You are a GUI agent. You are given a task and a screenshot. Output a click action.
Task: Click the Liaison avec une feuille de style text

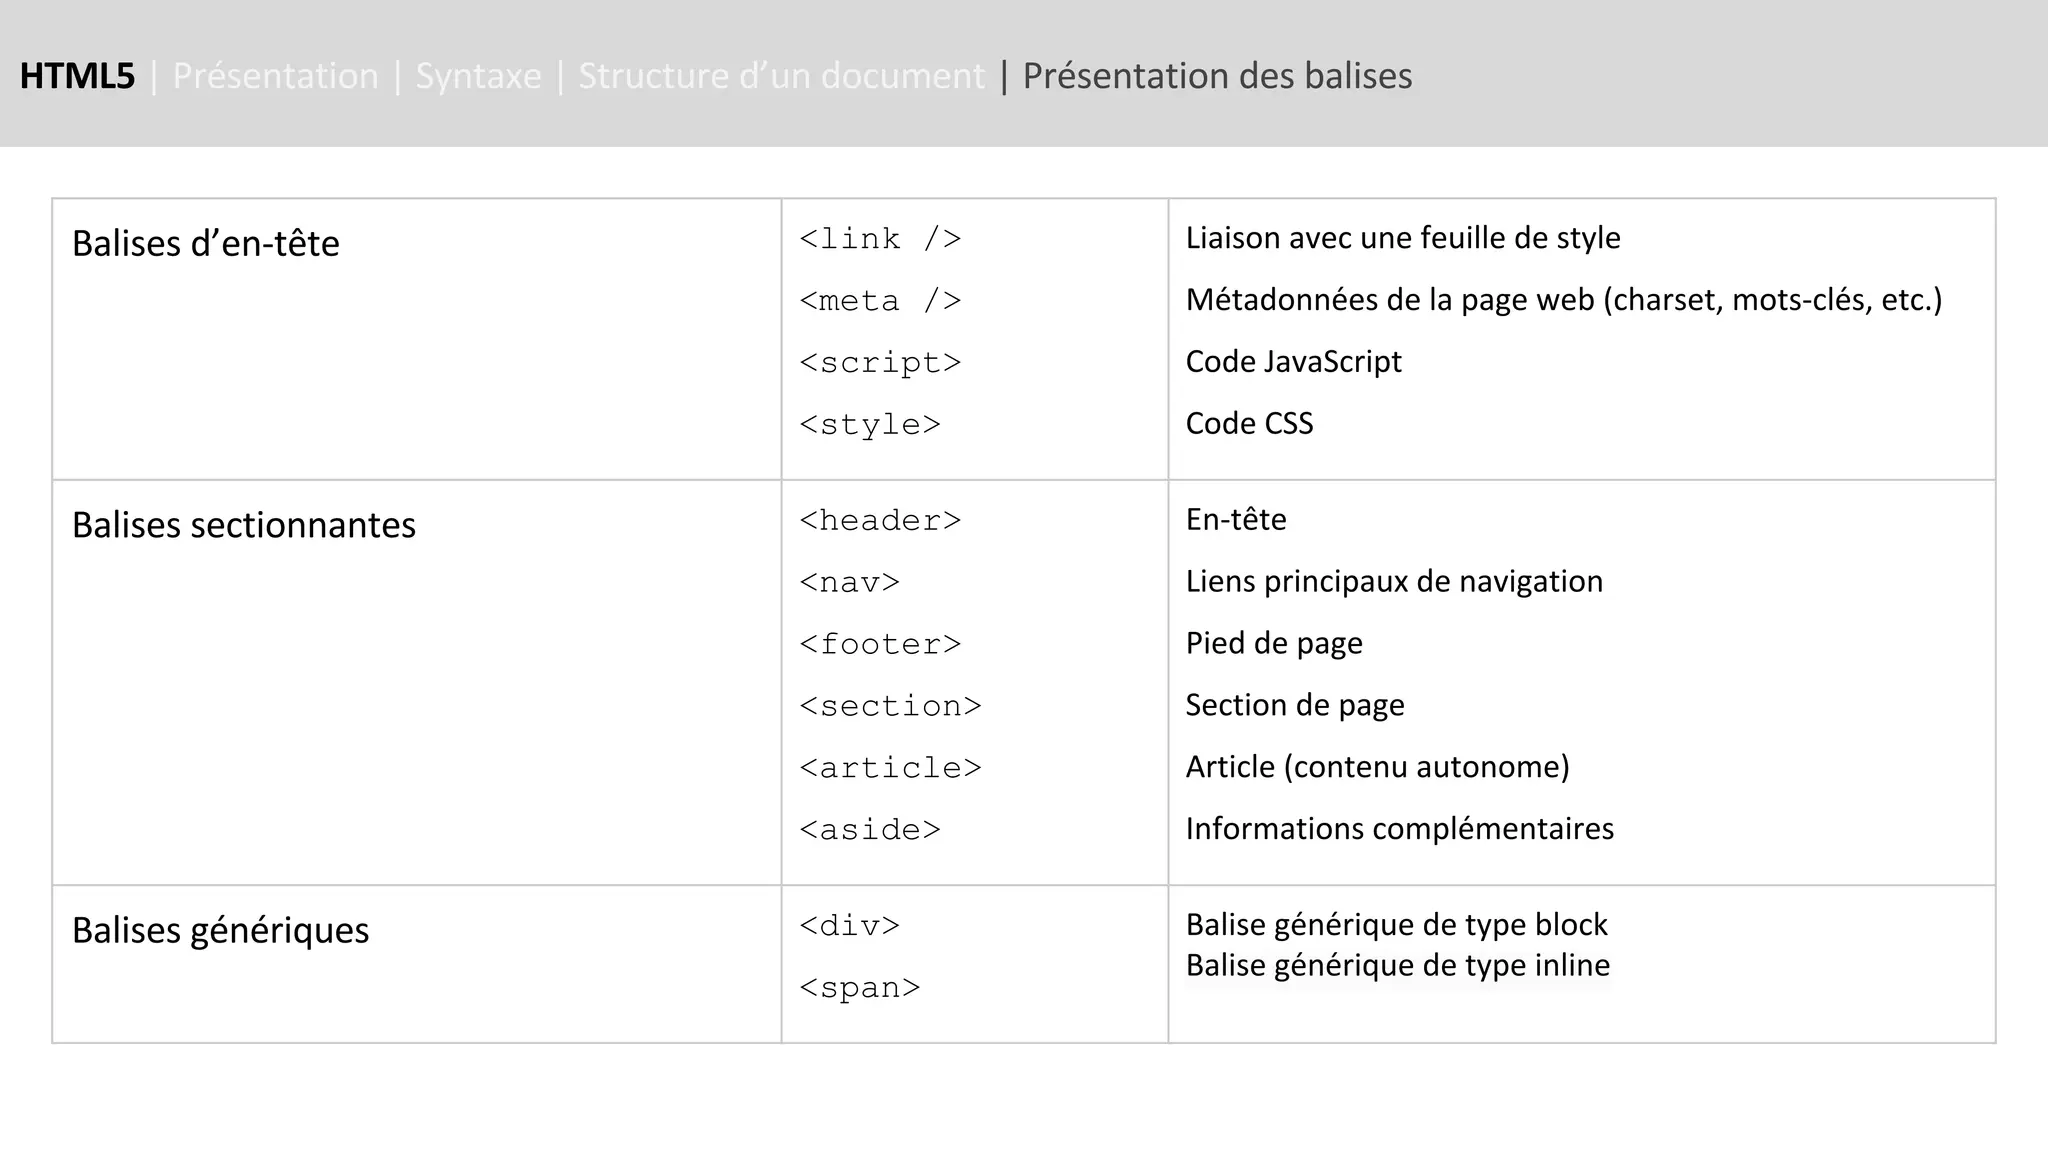coord(1403,238)
